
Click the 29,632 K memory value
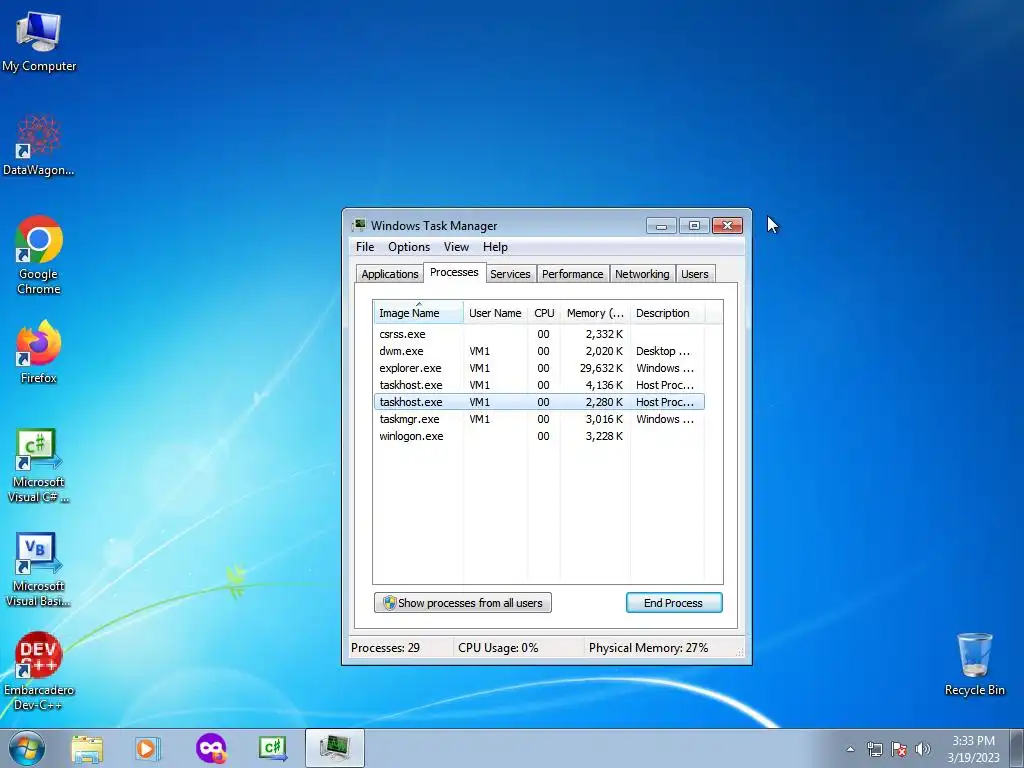[601, 368]
